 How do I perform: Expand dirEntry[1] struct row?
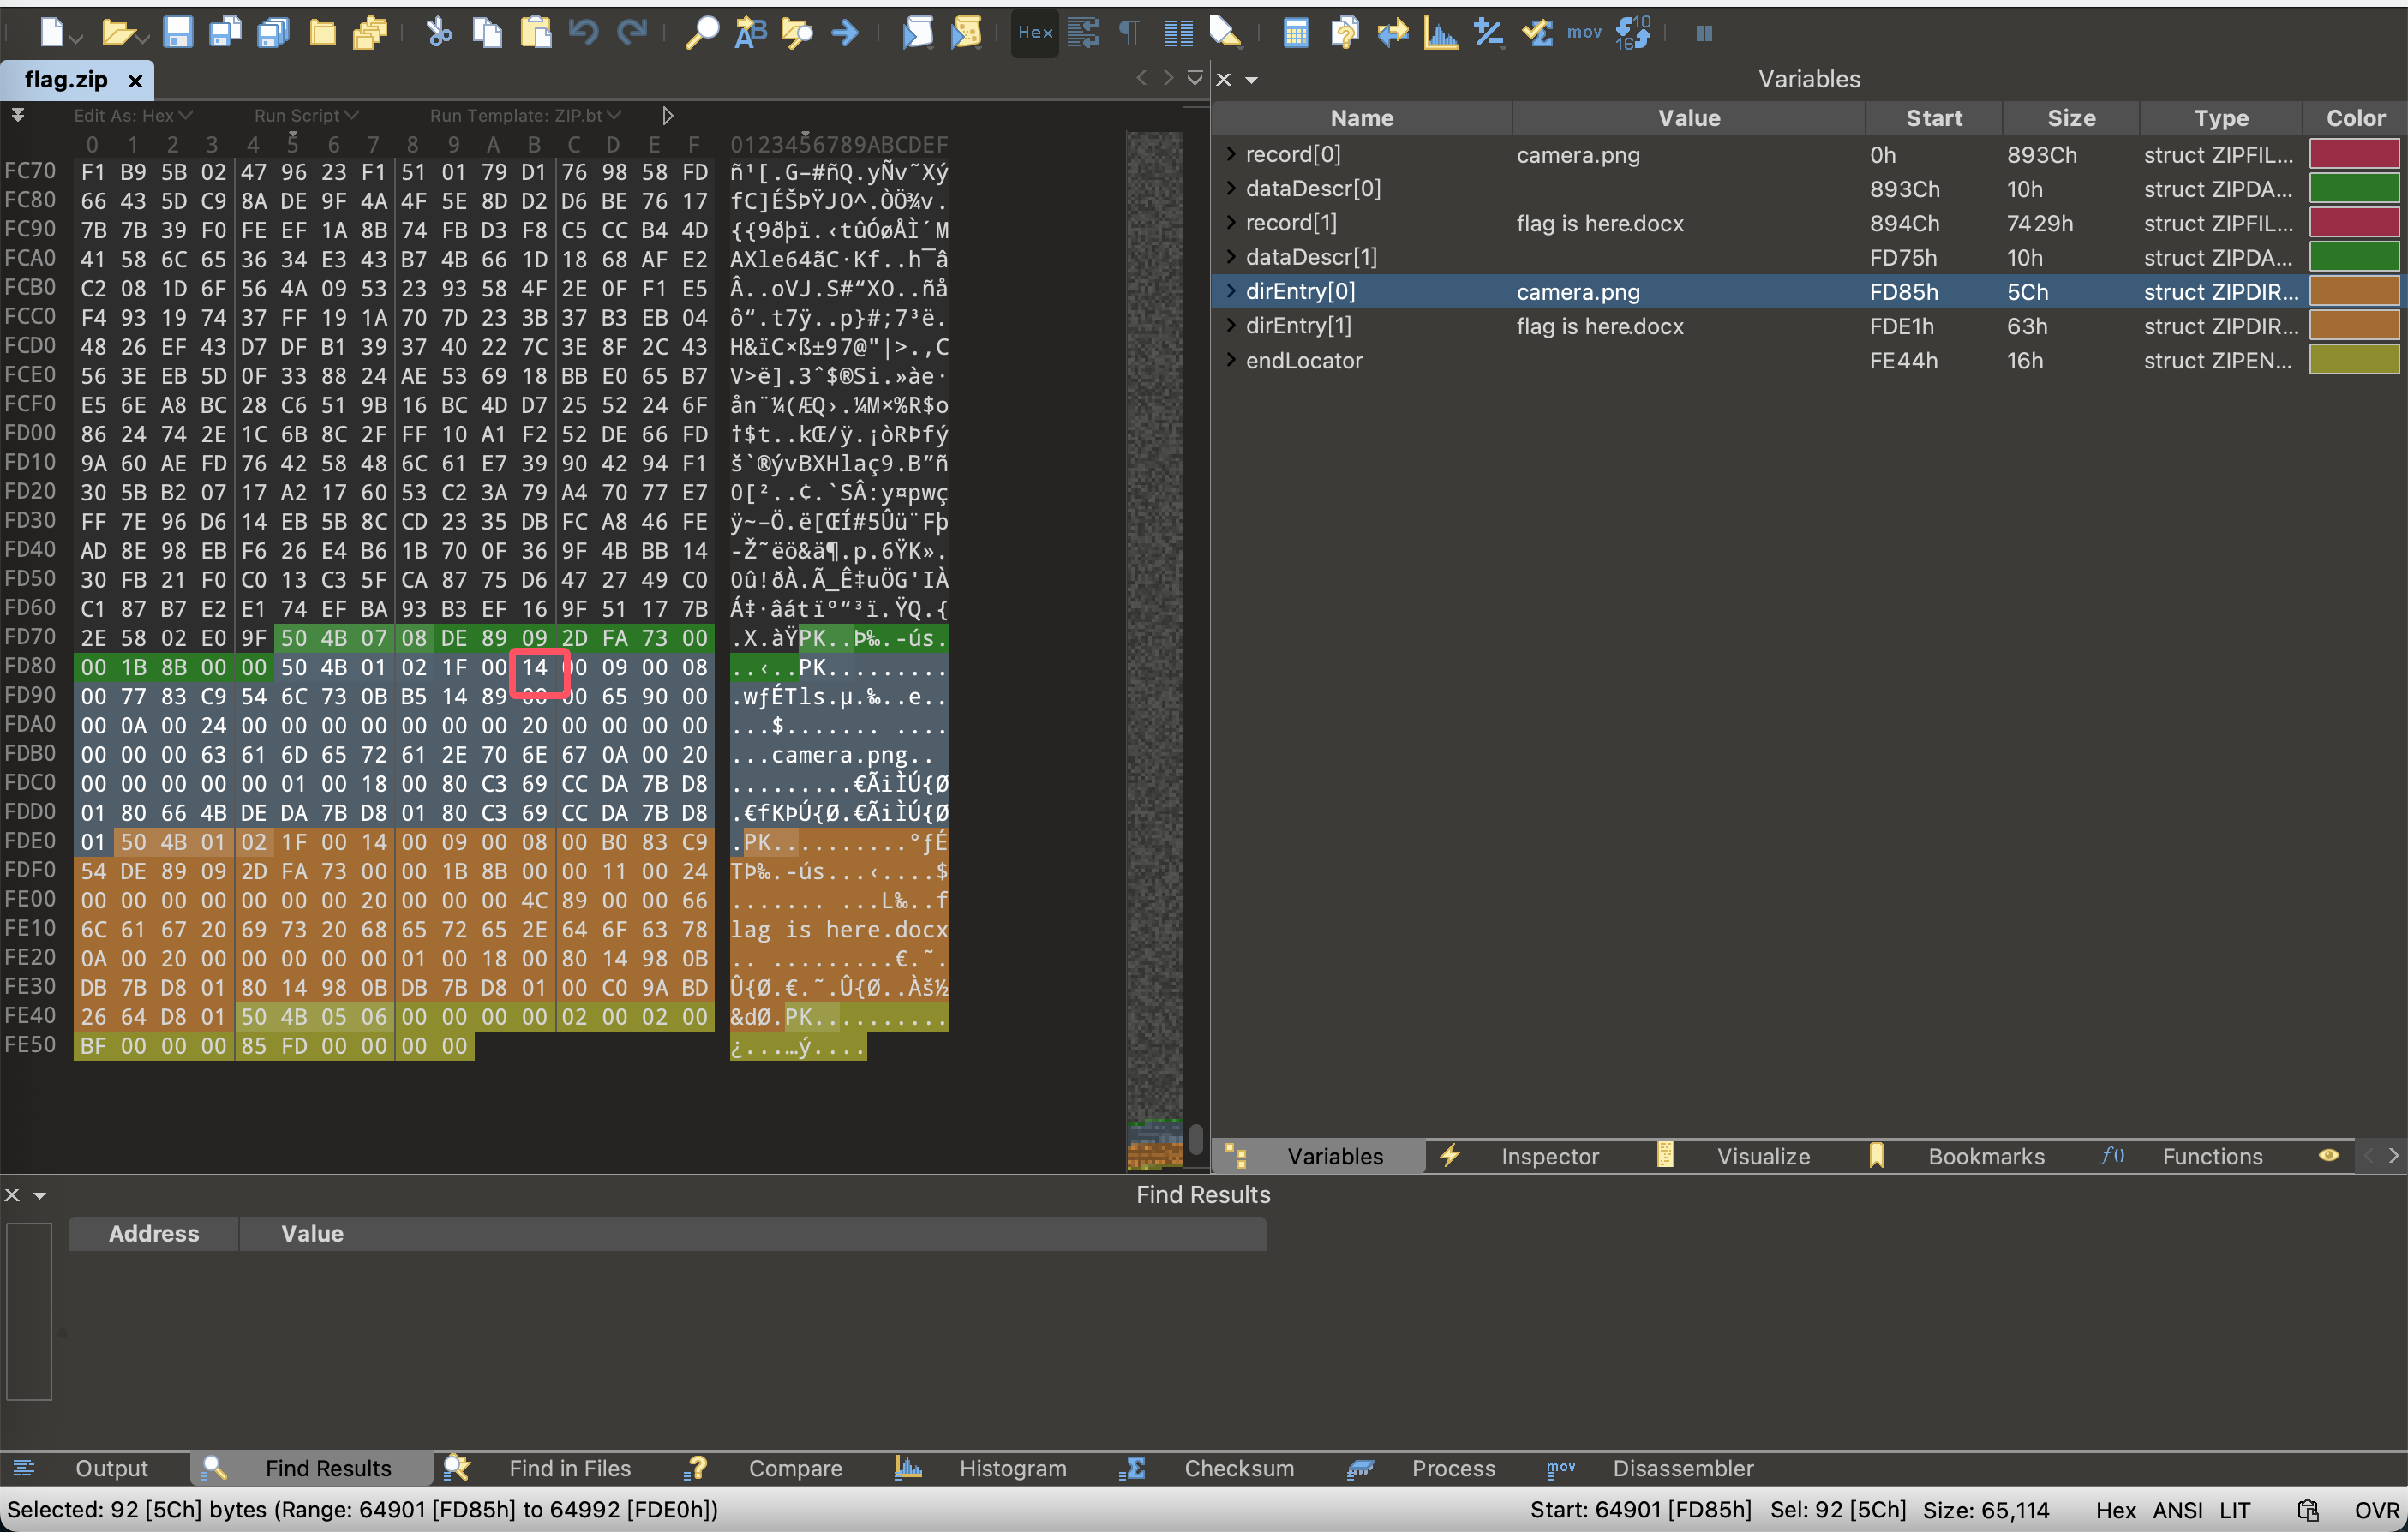(1231, 325)
